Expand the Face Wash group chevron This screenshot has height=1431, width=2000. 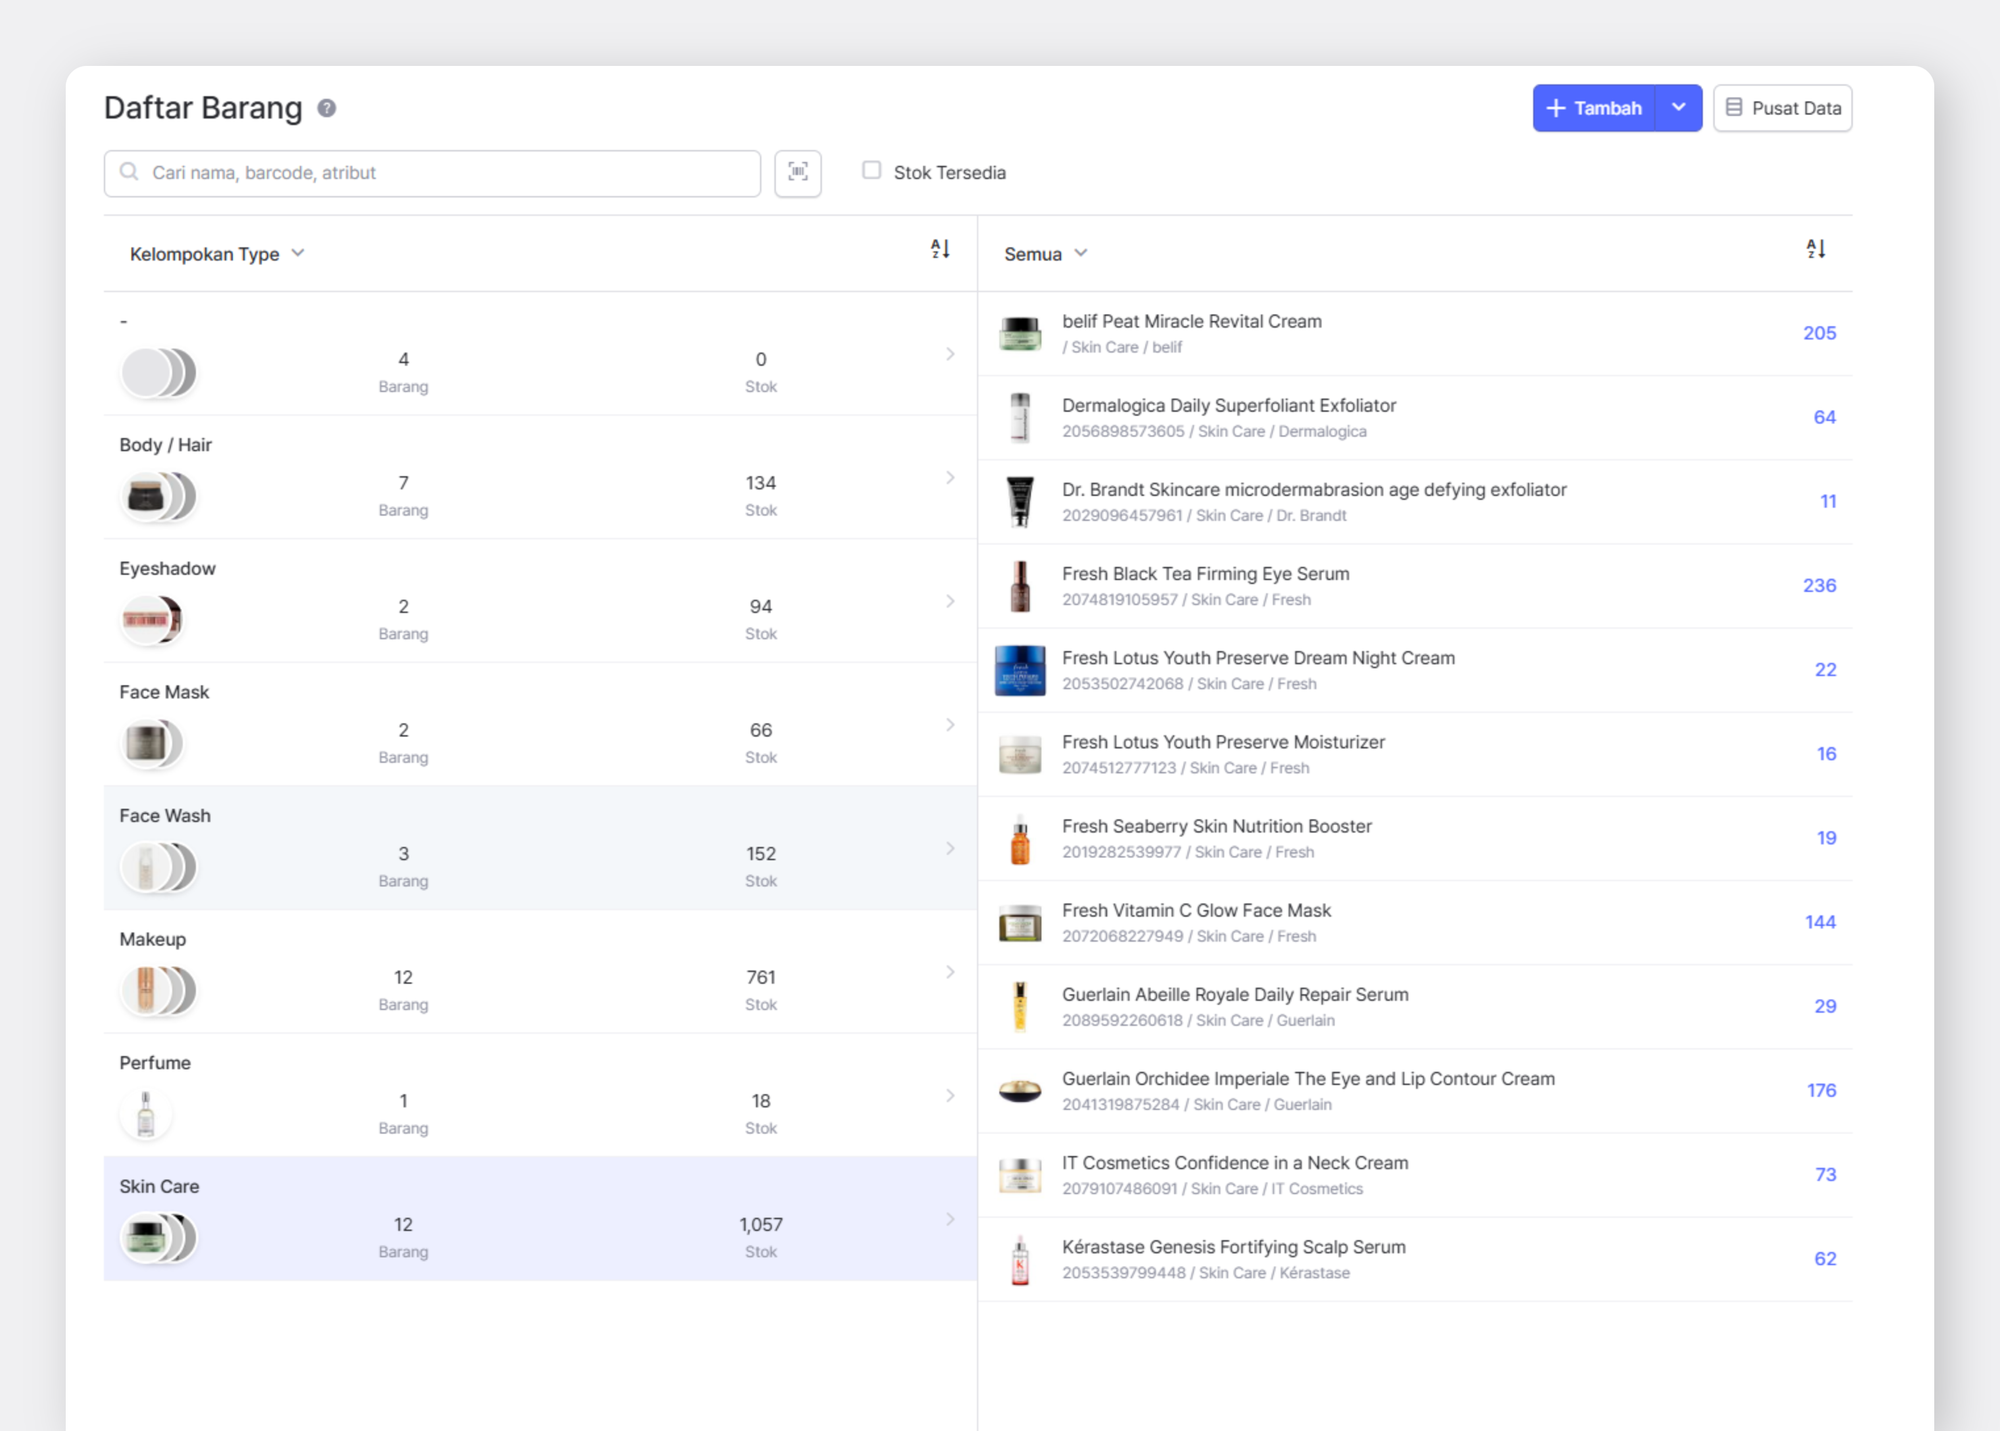(950, 848)
